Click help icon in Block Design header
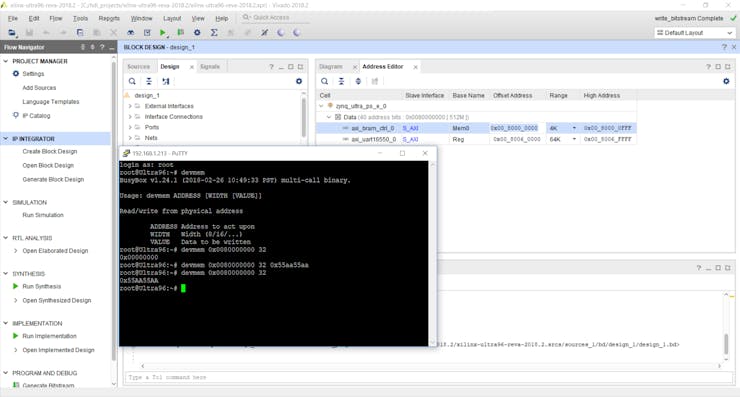Viewport: 740px width, 397px height. (724, 47)
